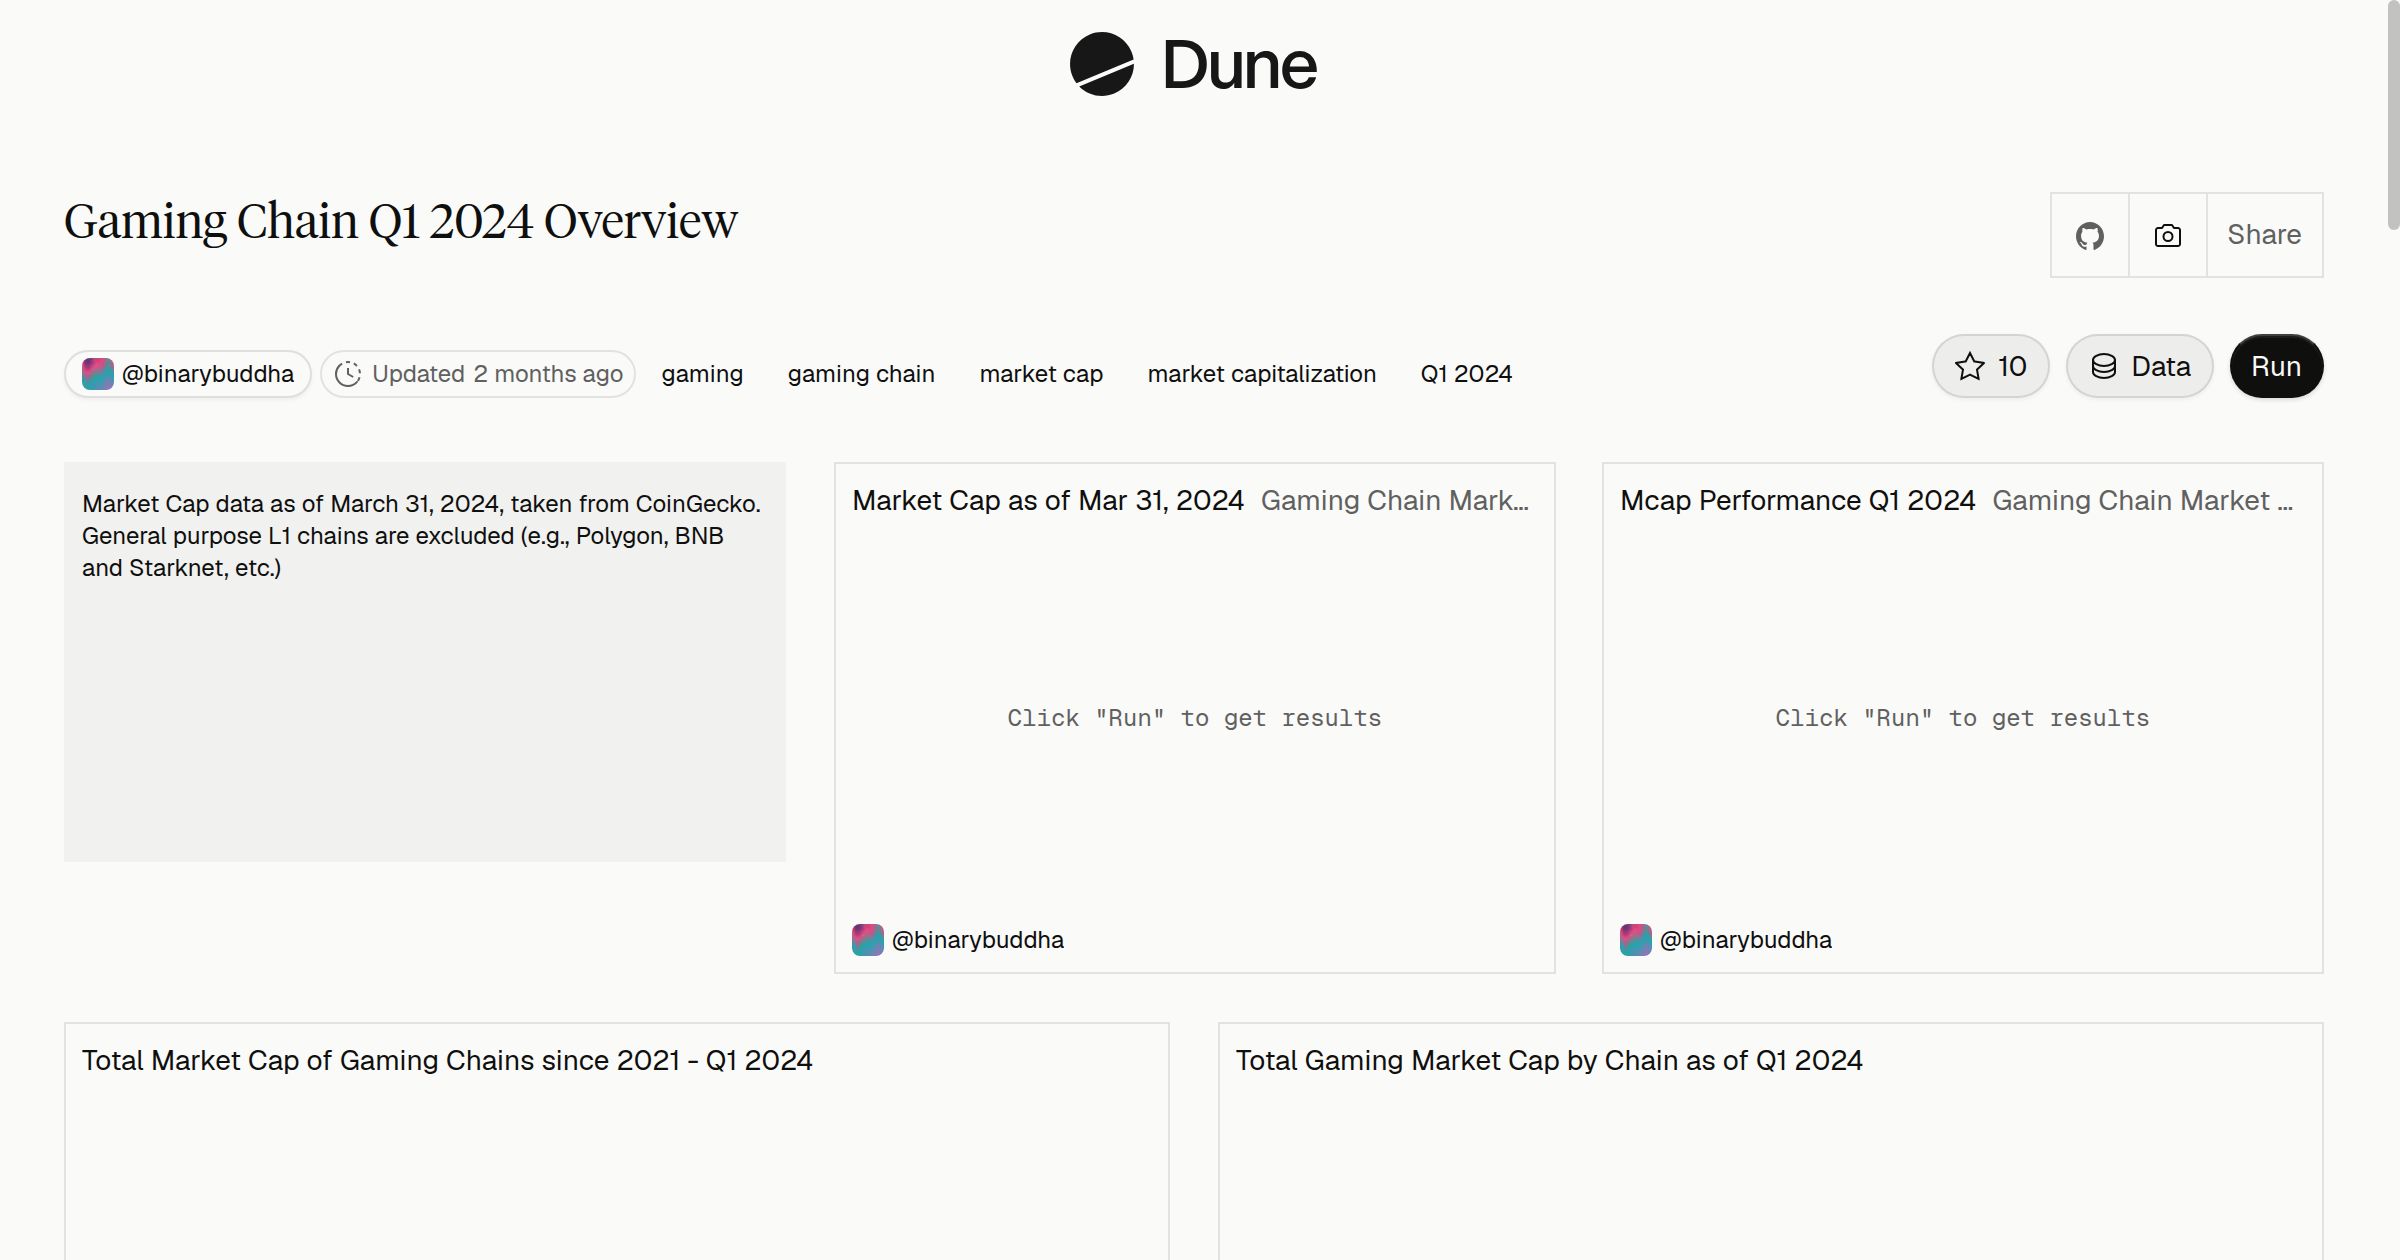Screen dimensions: 2400x1260
Task: Click the Dune wordmark text
Action: click(x=1239, y=65)
